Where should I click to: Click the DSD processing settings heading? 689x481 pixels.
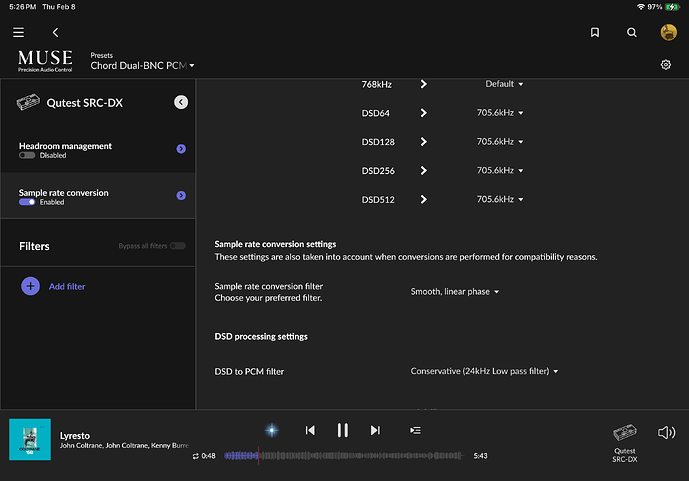click(261, 336)
